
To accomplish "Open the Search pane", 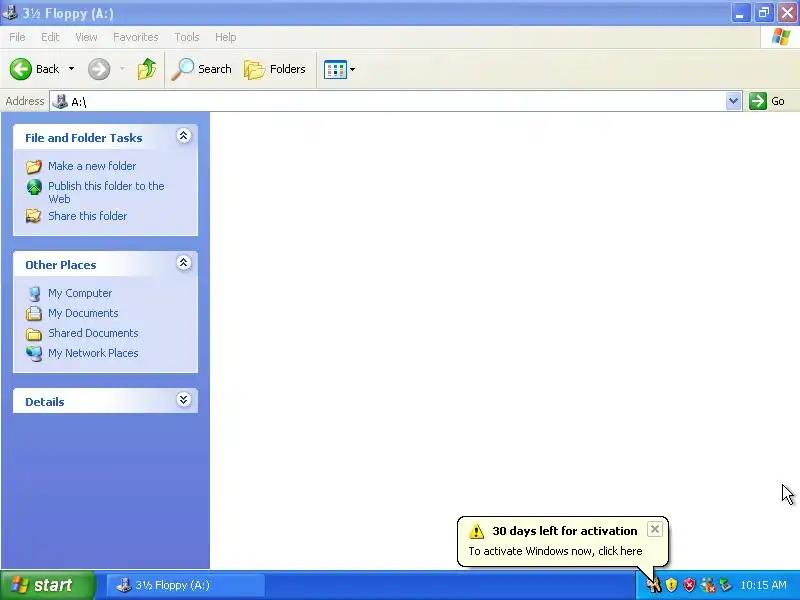I will coord(201,69).
